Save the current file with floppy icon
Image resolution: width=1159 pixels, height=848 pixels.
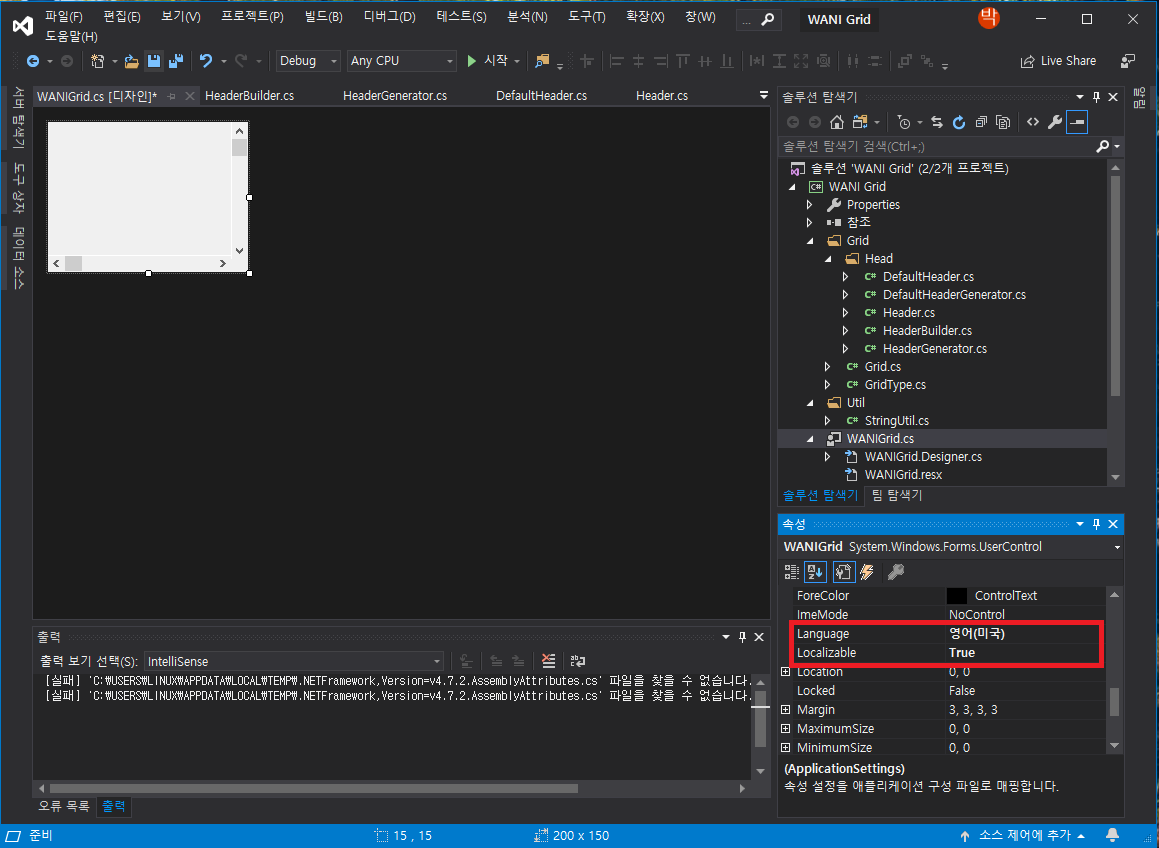click(x=154, y=61)
